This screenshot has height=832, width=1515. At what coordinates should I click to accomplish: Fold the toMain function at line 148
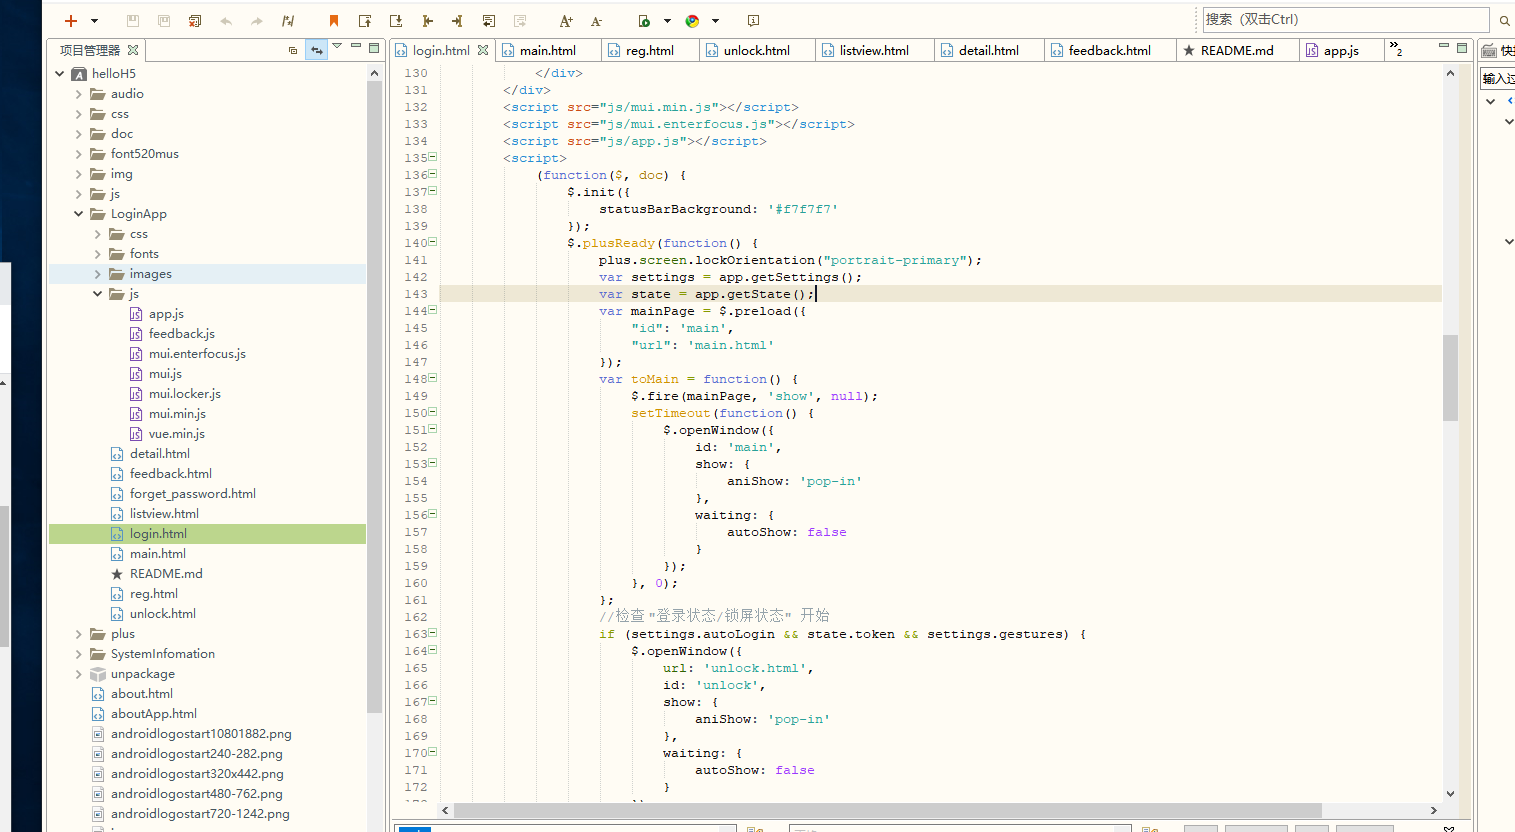point(433,378)
